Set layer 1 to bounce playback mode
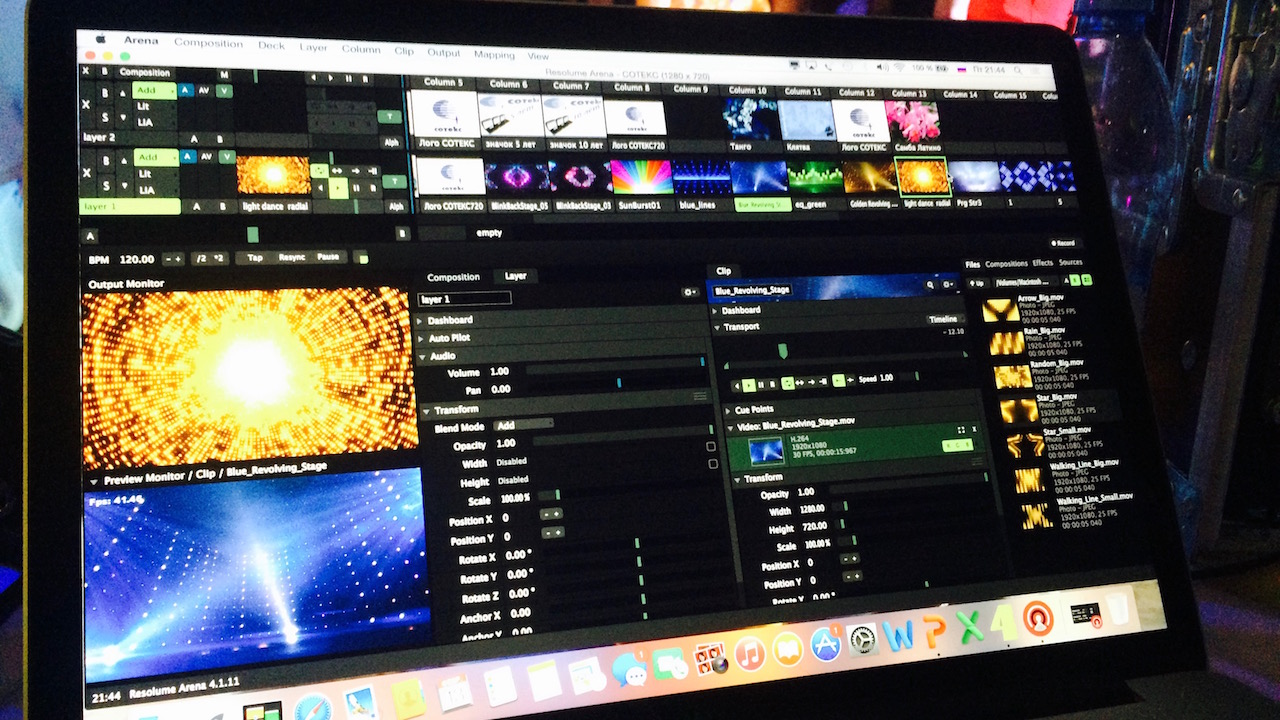1280x720 pixels. tap(337, 170)
